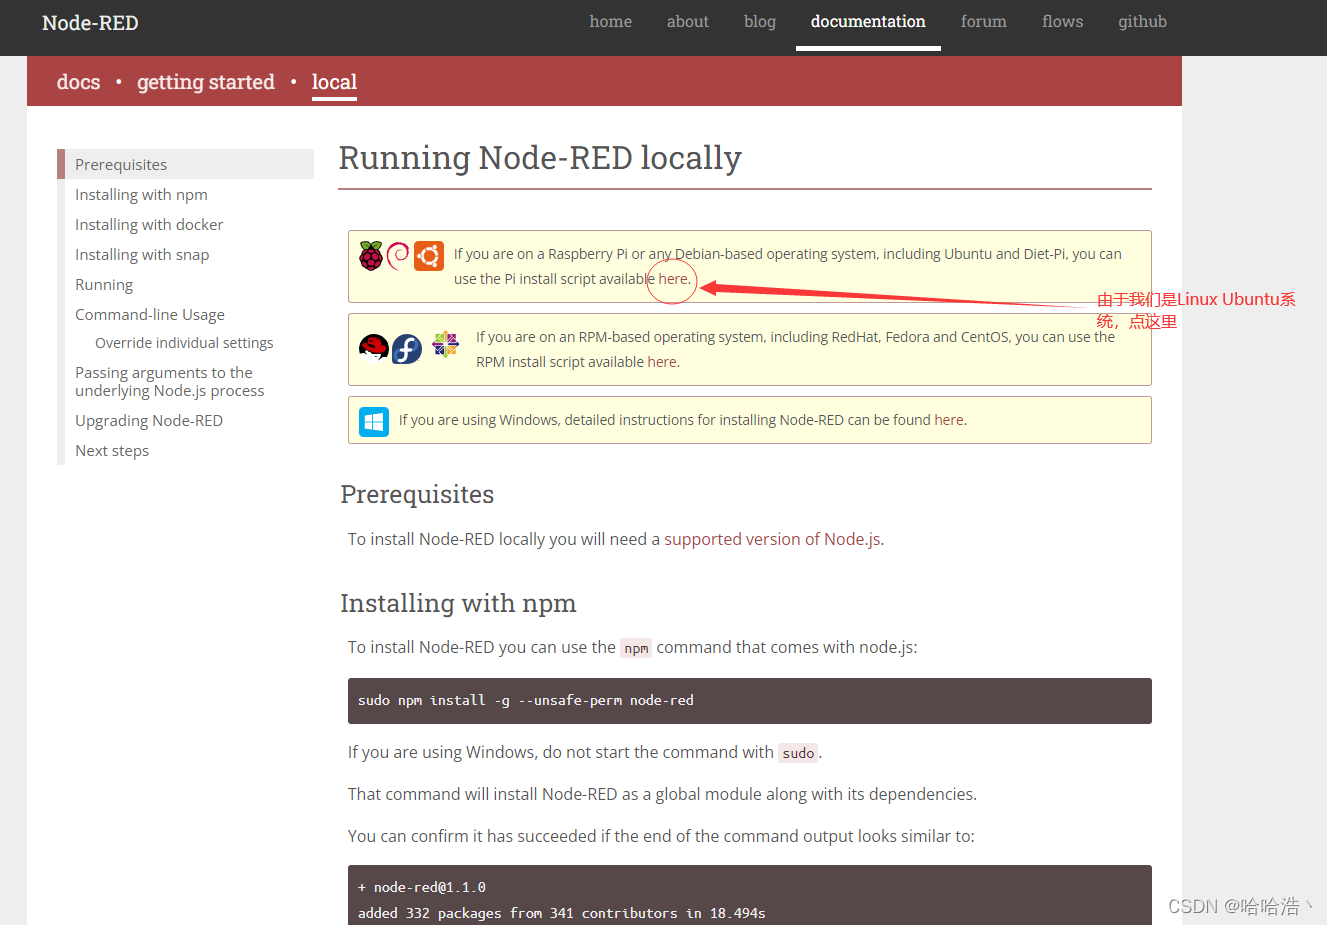Viewport: 1327px width, 925px height.
Task: Click the docs breadcrumb
Action: 79,82
